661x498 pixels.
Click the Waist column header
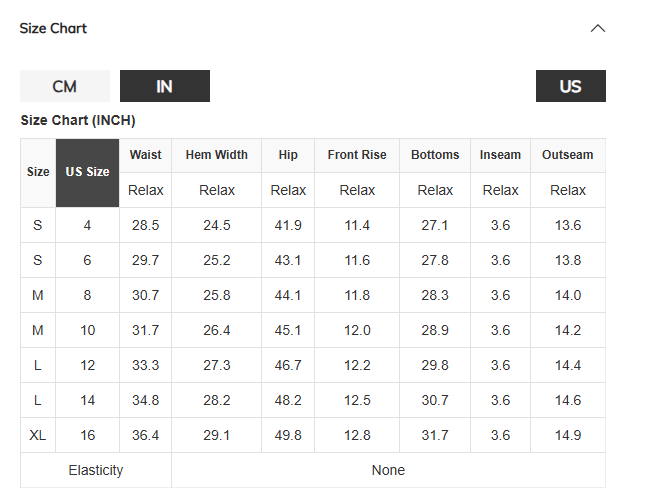[x=145, y=155]
